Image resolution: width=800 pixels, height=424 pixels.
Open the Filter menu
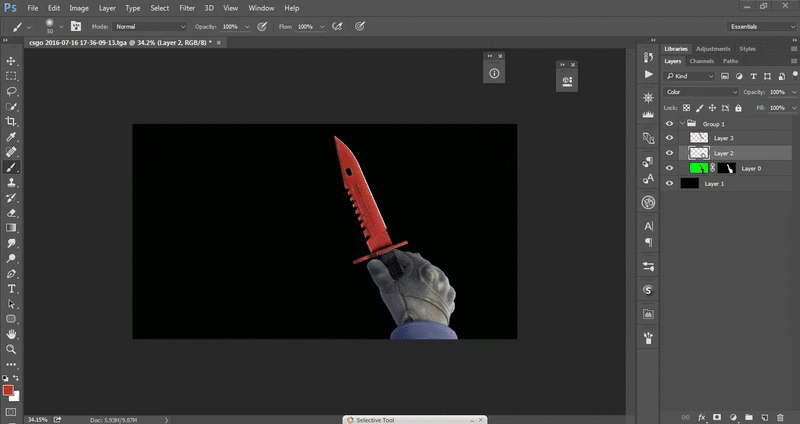click(187, 8)
